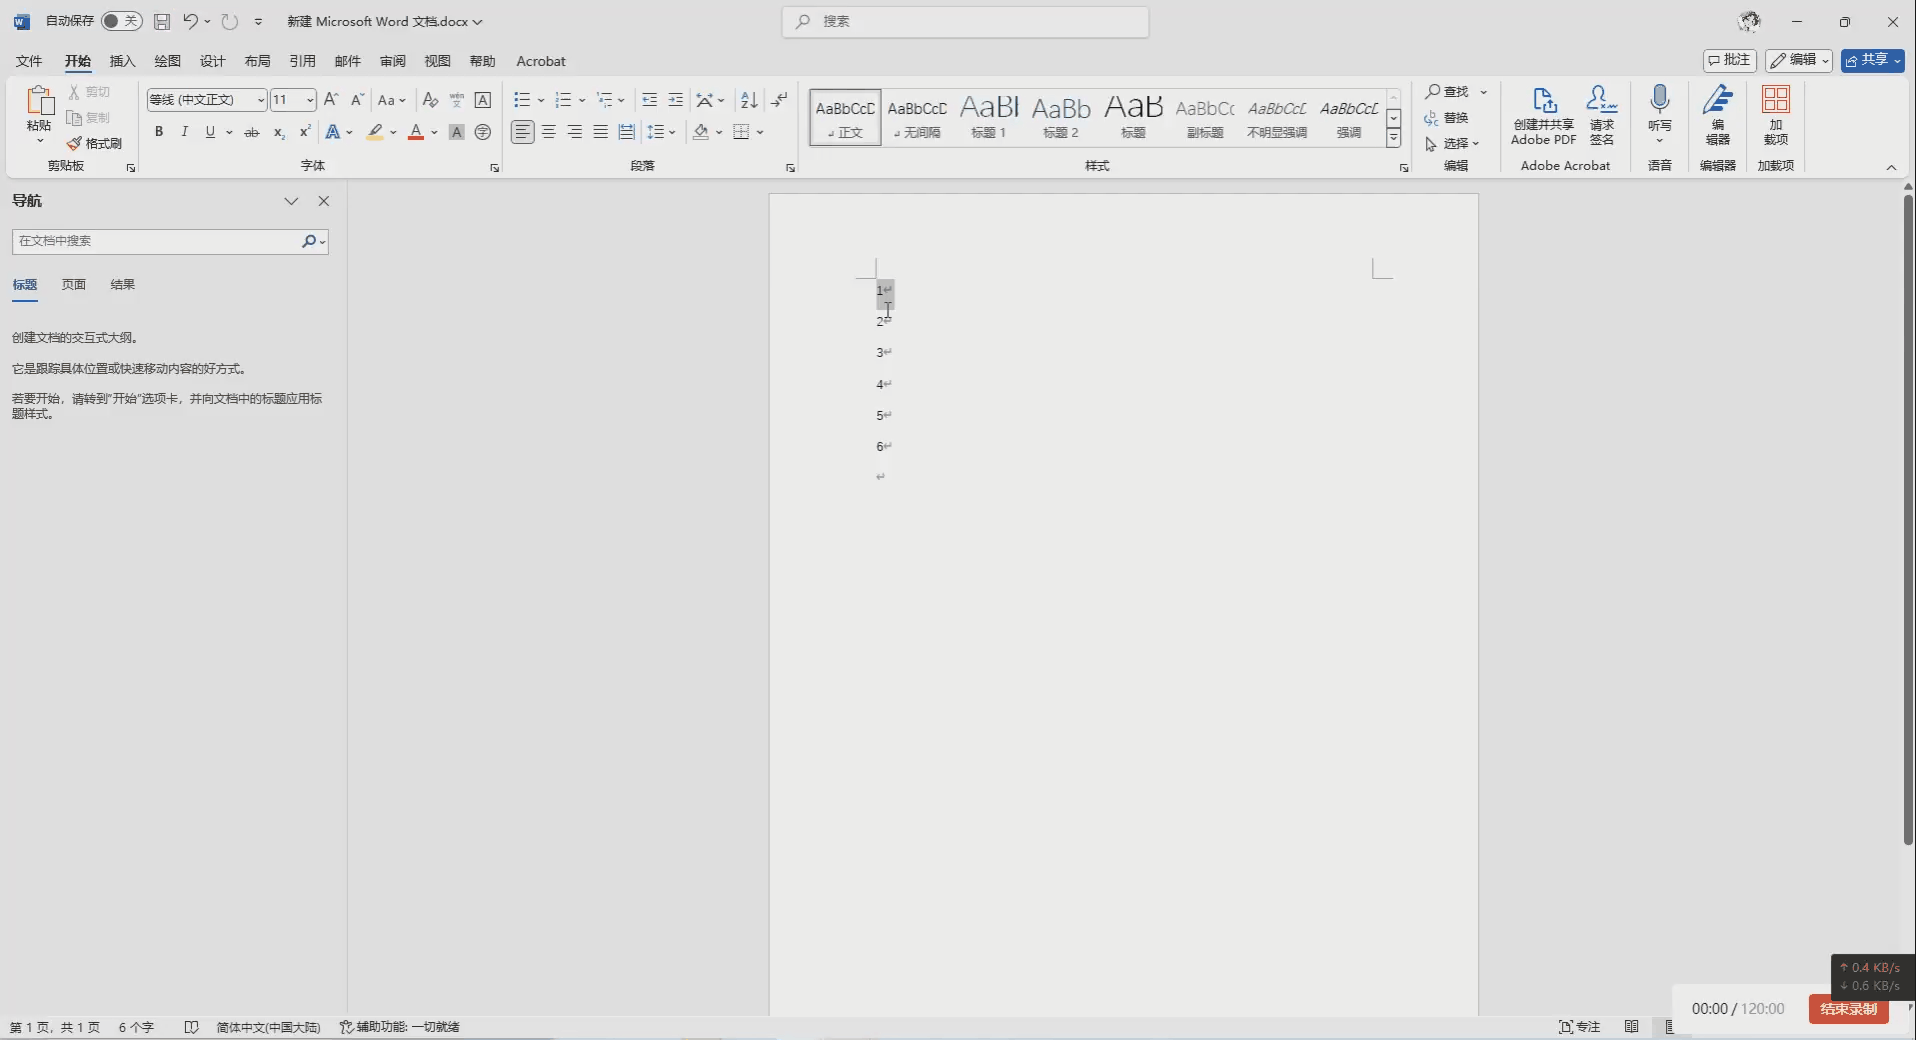
Task: Click the red font color swatch
Action: (x=416, y=133)
